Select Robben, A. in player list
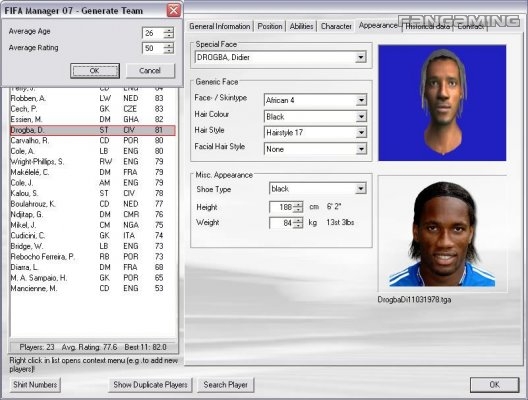The image size is (528, 400). click(93, 98)
